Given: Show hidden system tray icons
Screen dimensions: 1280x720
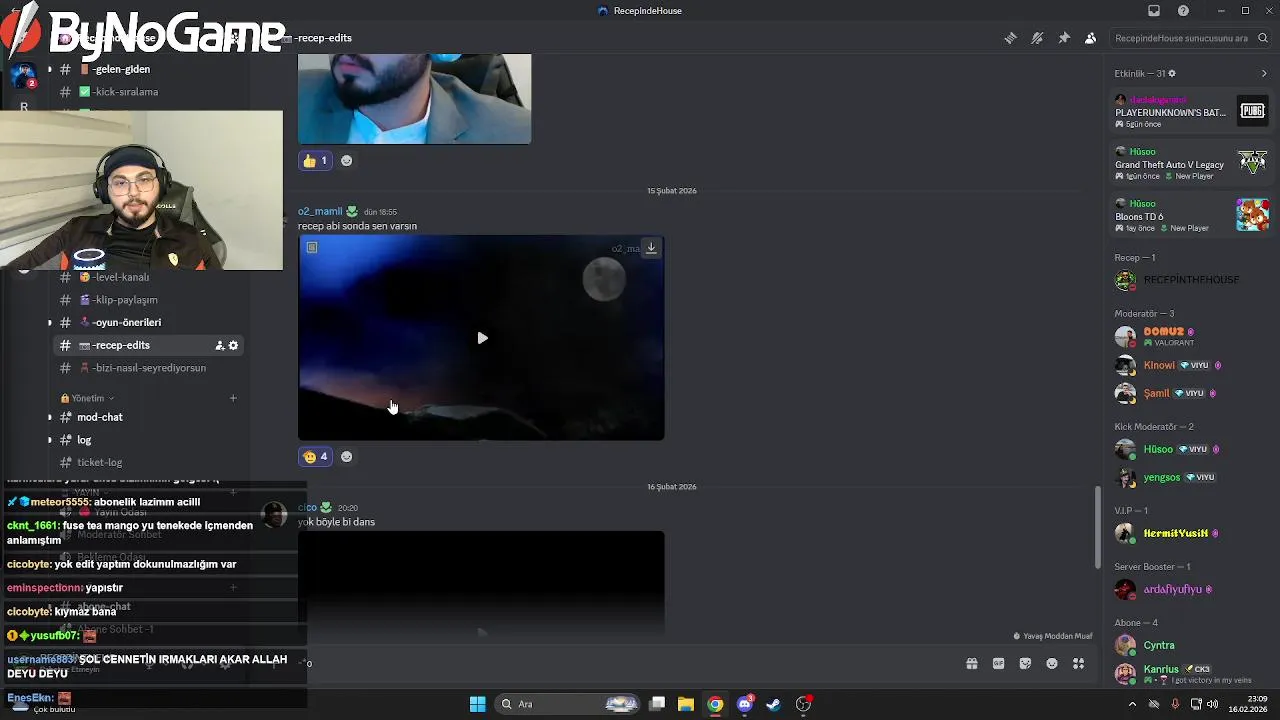Looking at the screenshot, I should click(1132, 704).
